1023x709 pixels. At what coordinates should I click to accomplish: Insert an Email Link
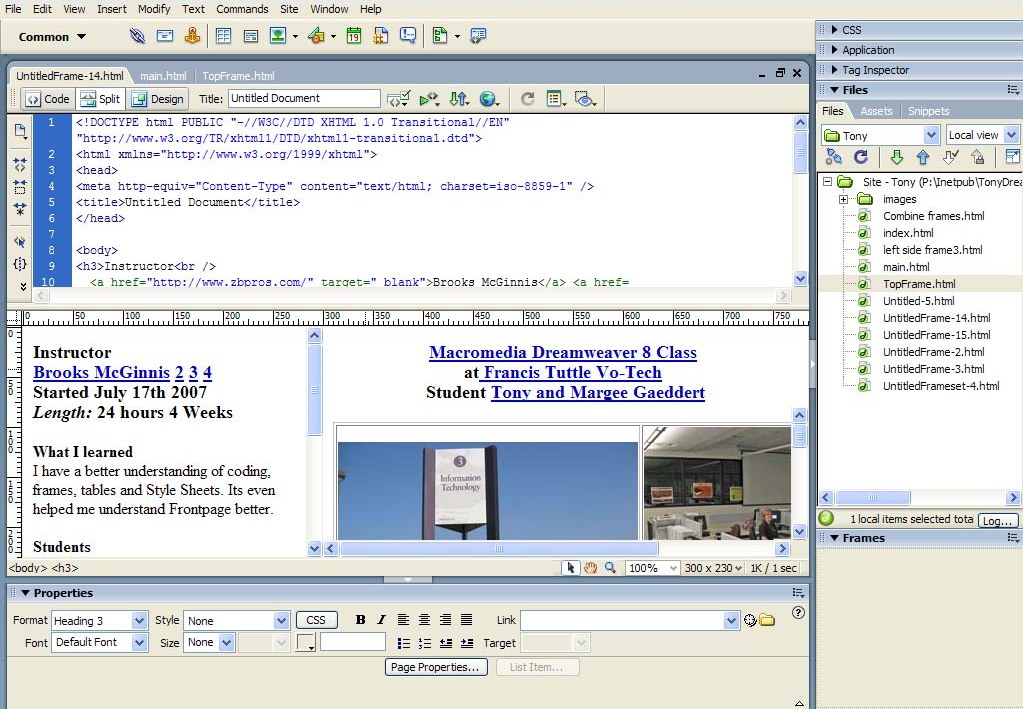164,36
